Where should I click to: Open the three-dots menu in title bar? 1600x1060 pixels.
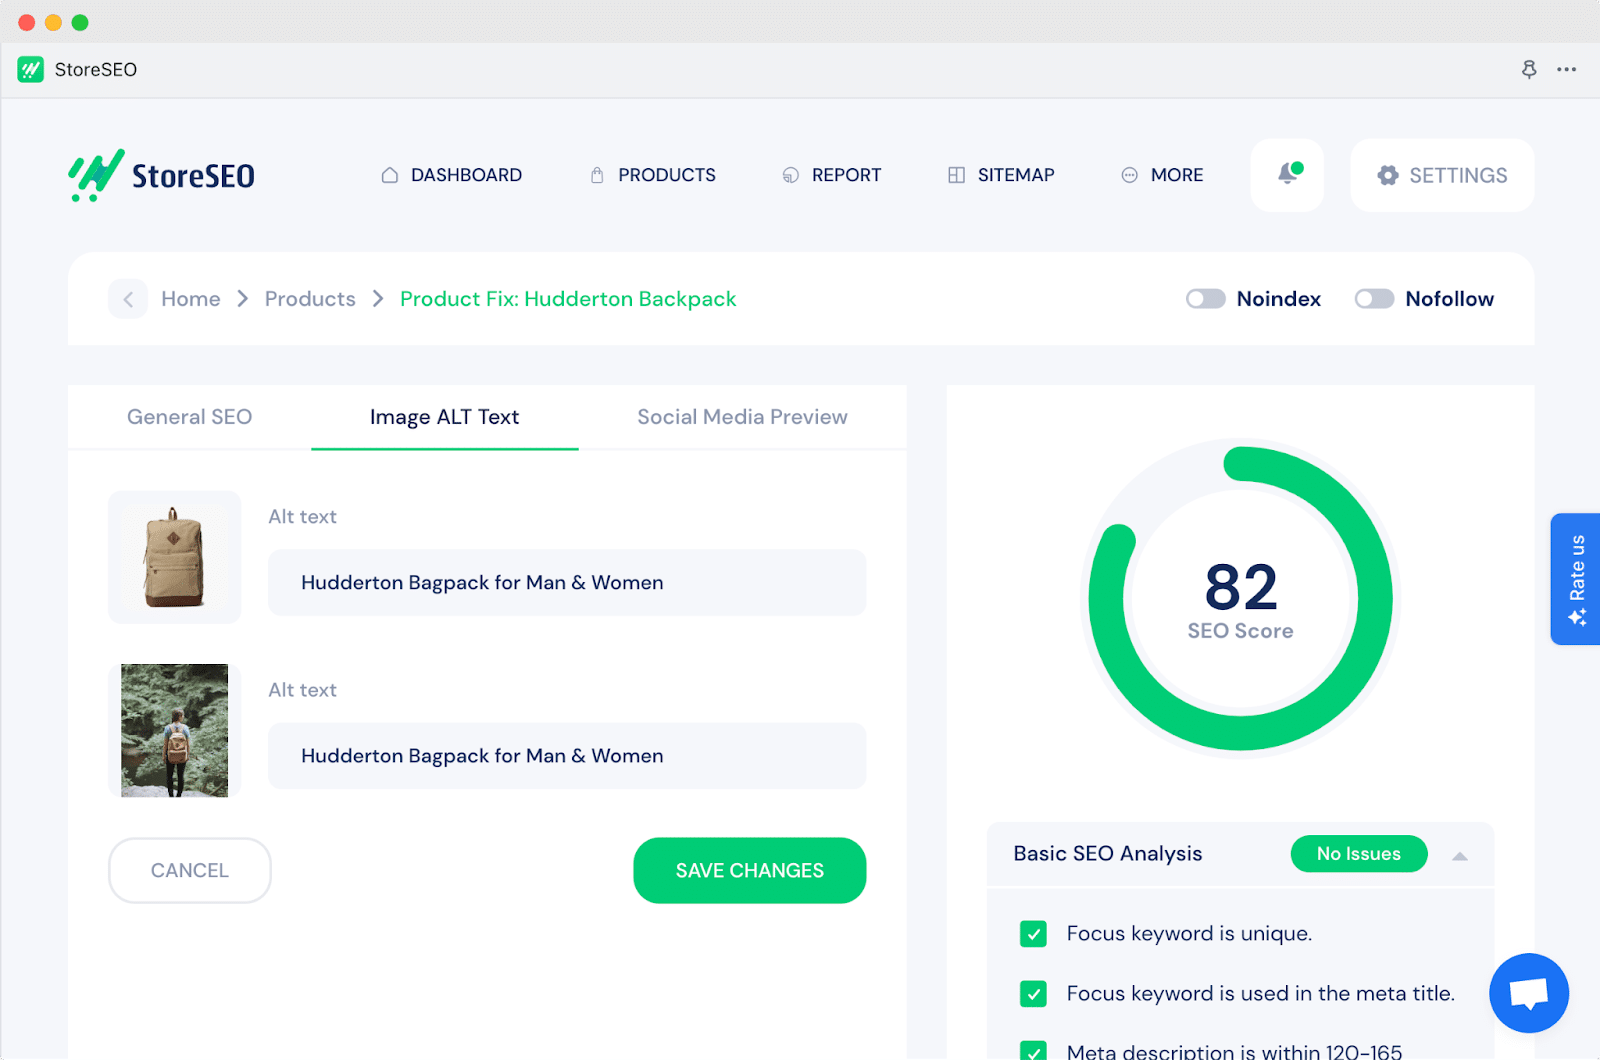tap(1566, 69)
